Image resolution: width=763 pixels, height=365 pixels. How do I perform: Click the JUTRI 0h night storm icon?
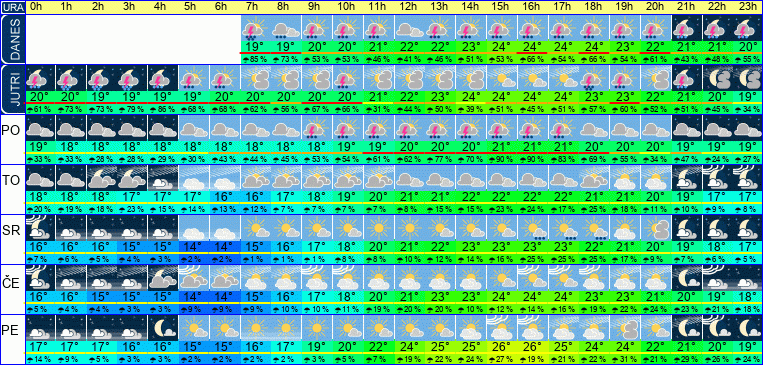coord(40,78)
